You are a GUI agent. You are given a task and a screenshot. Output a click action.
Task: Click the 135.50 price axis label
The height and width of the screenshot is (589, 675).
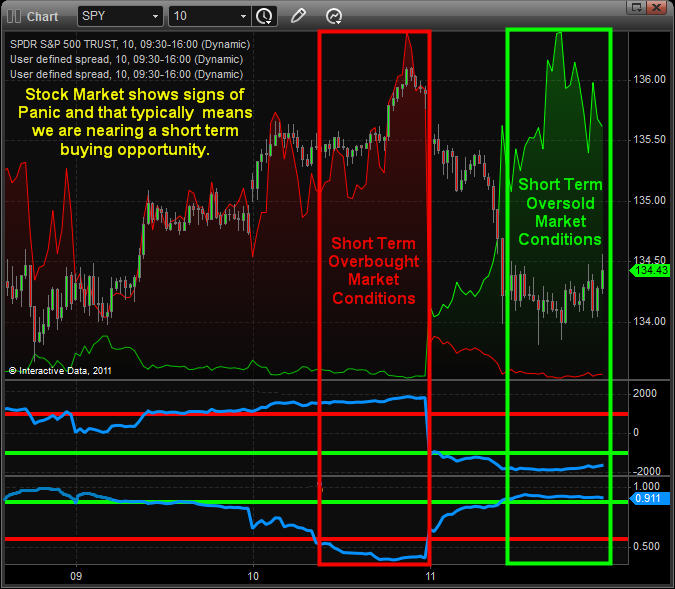coord(649,140)
